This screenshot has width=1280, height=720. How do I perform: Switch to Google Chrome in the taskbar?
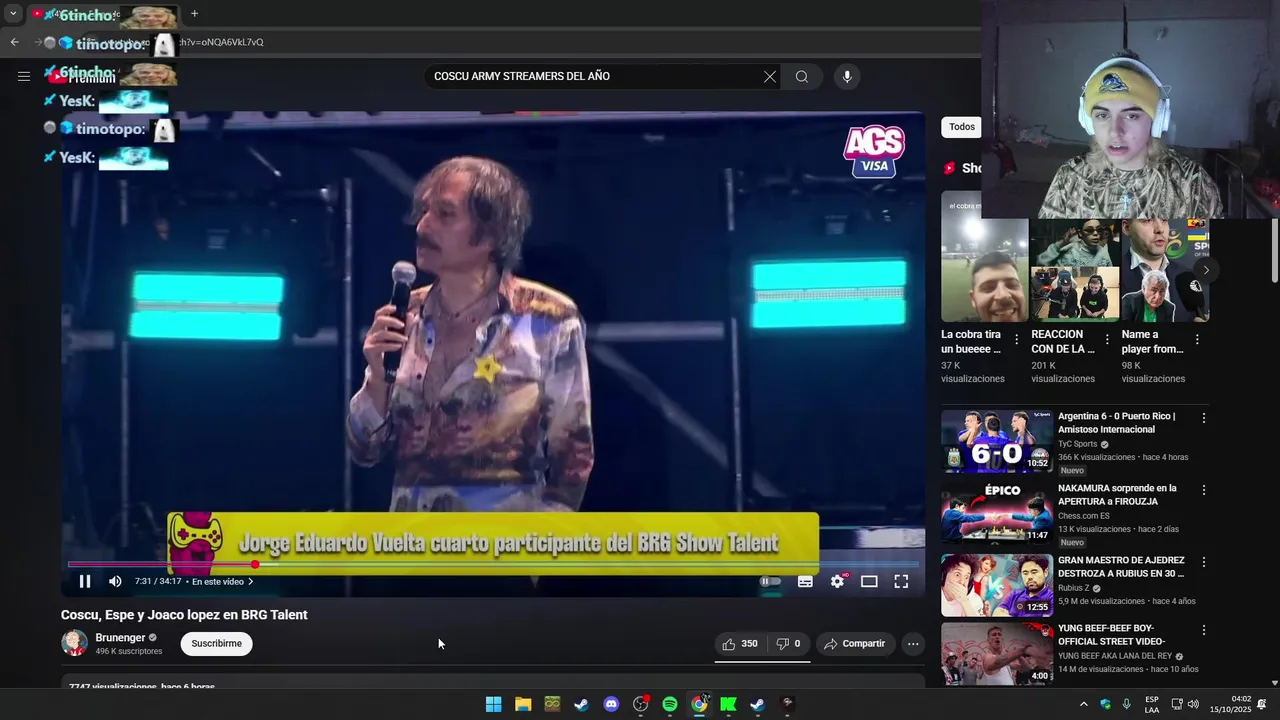tap(699, 704)
